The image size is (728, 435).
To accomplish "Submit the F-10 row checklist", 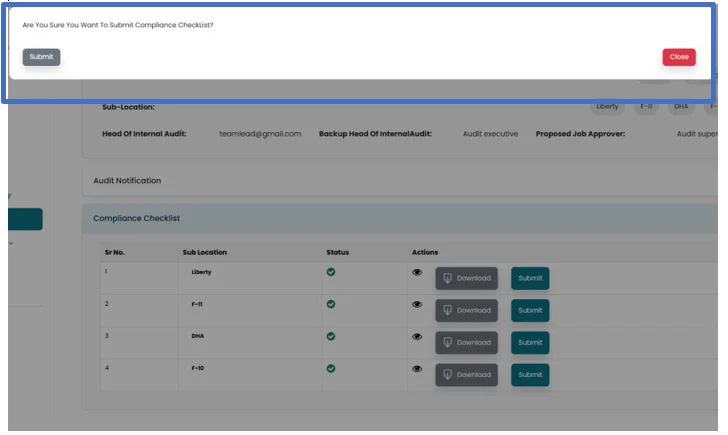I will point(530,374).
